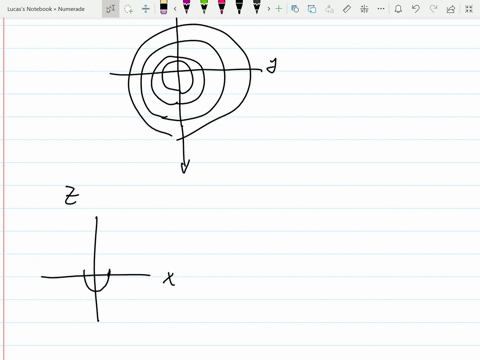Open the Math assistant tool

364,9
